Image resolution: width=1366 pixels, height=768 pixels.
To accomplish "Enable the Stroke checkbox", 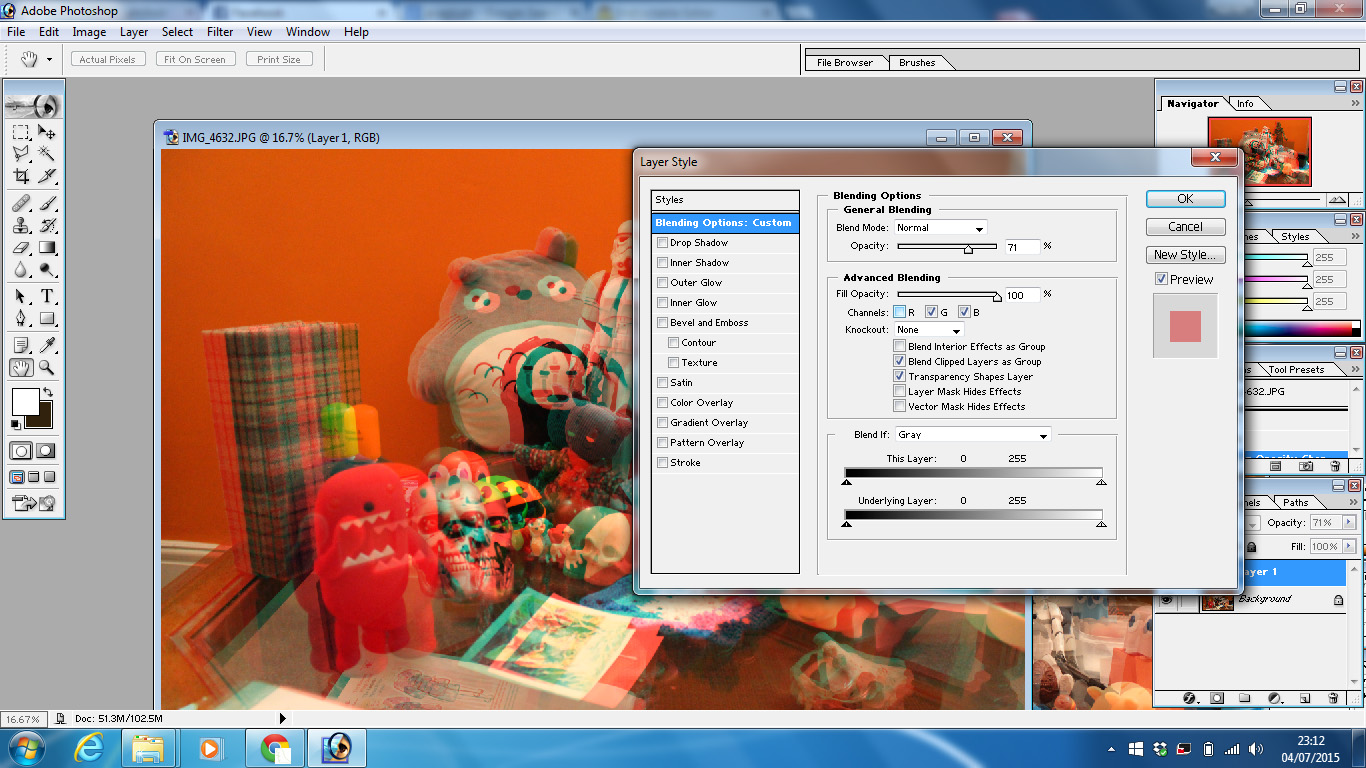I will [662, 463].
